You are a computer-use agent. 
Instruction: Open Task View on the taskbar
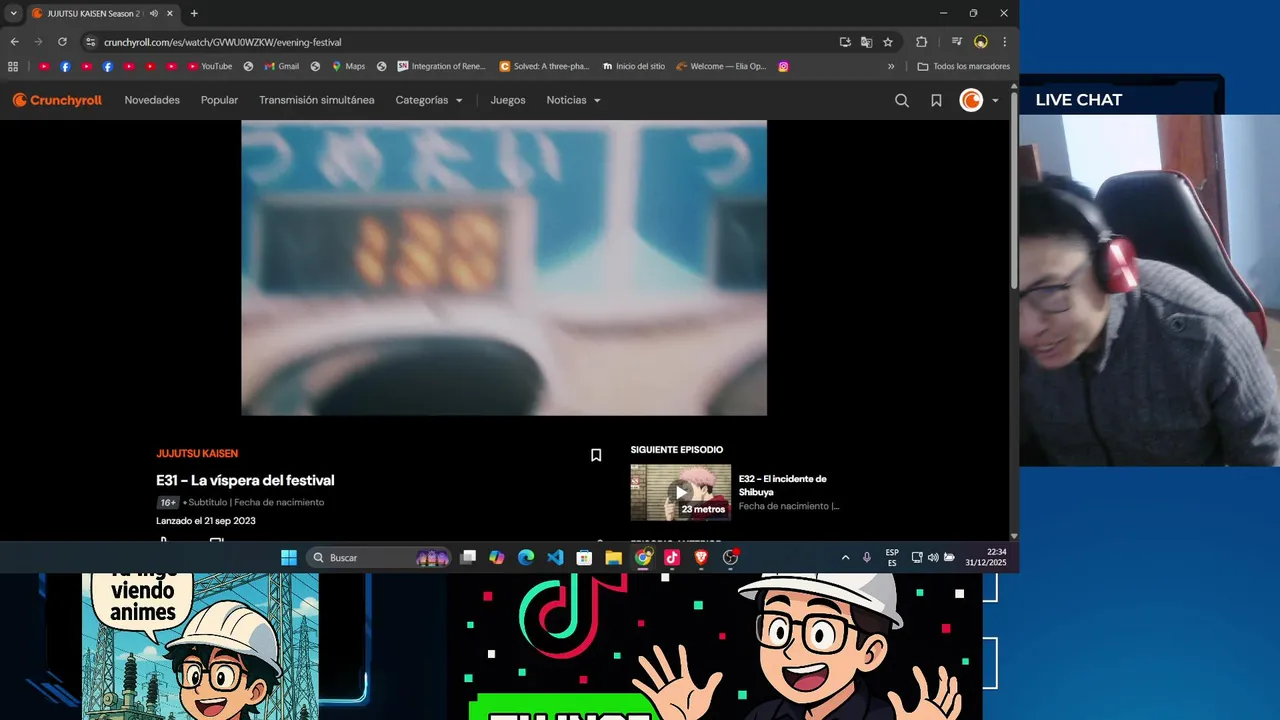tap(468, 557)
